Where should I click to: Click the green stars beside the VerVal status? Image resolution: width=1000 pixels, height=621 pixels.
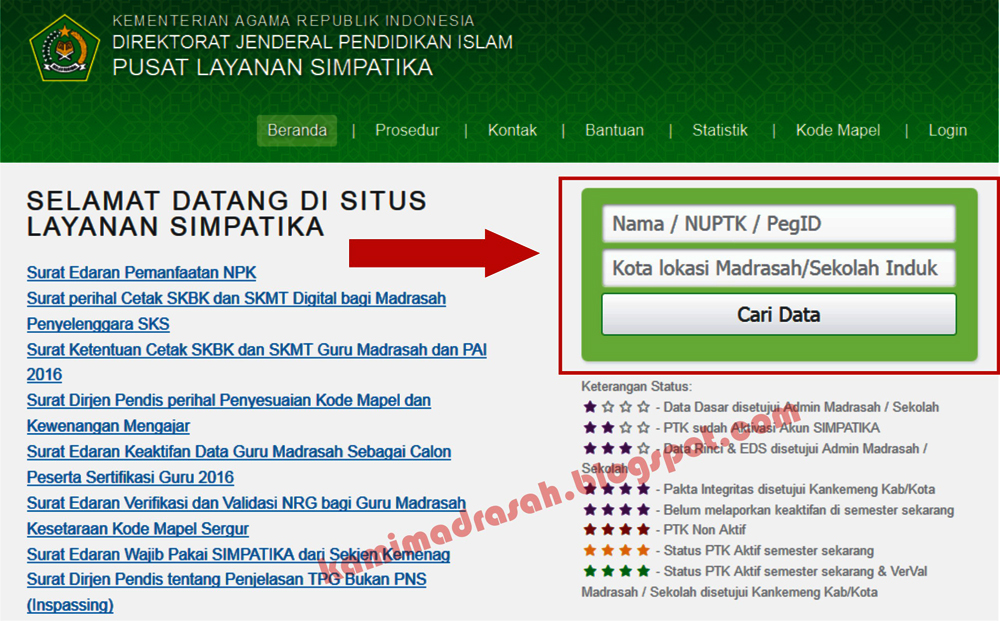[x=617, y=571]
